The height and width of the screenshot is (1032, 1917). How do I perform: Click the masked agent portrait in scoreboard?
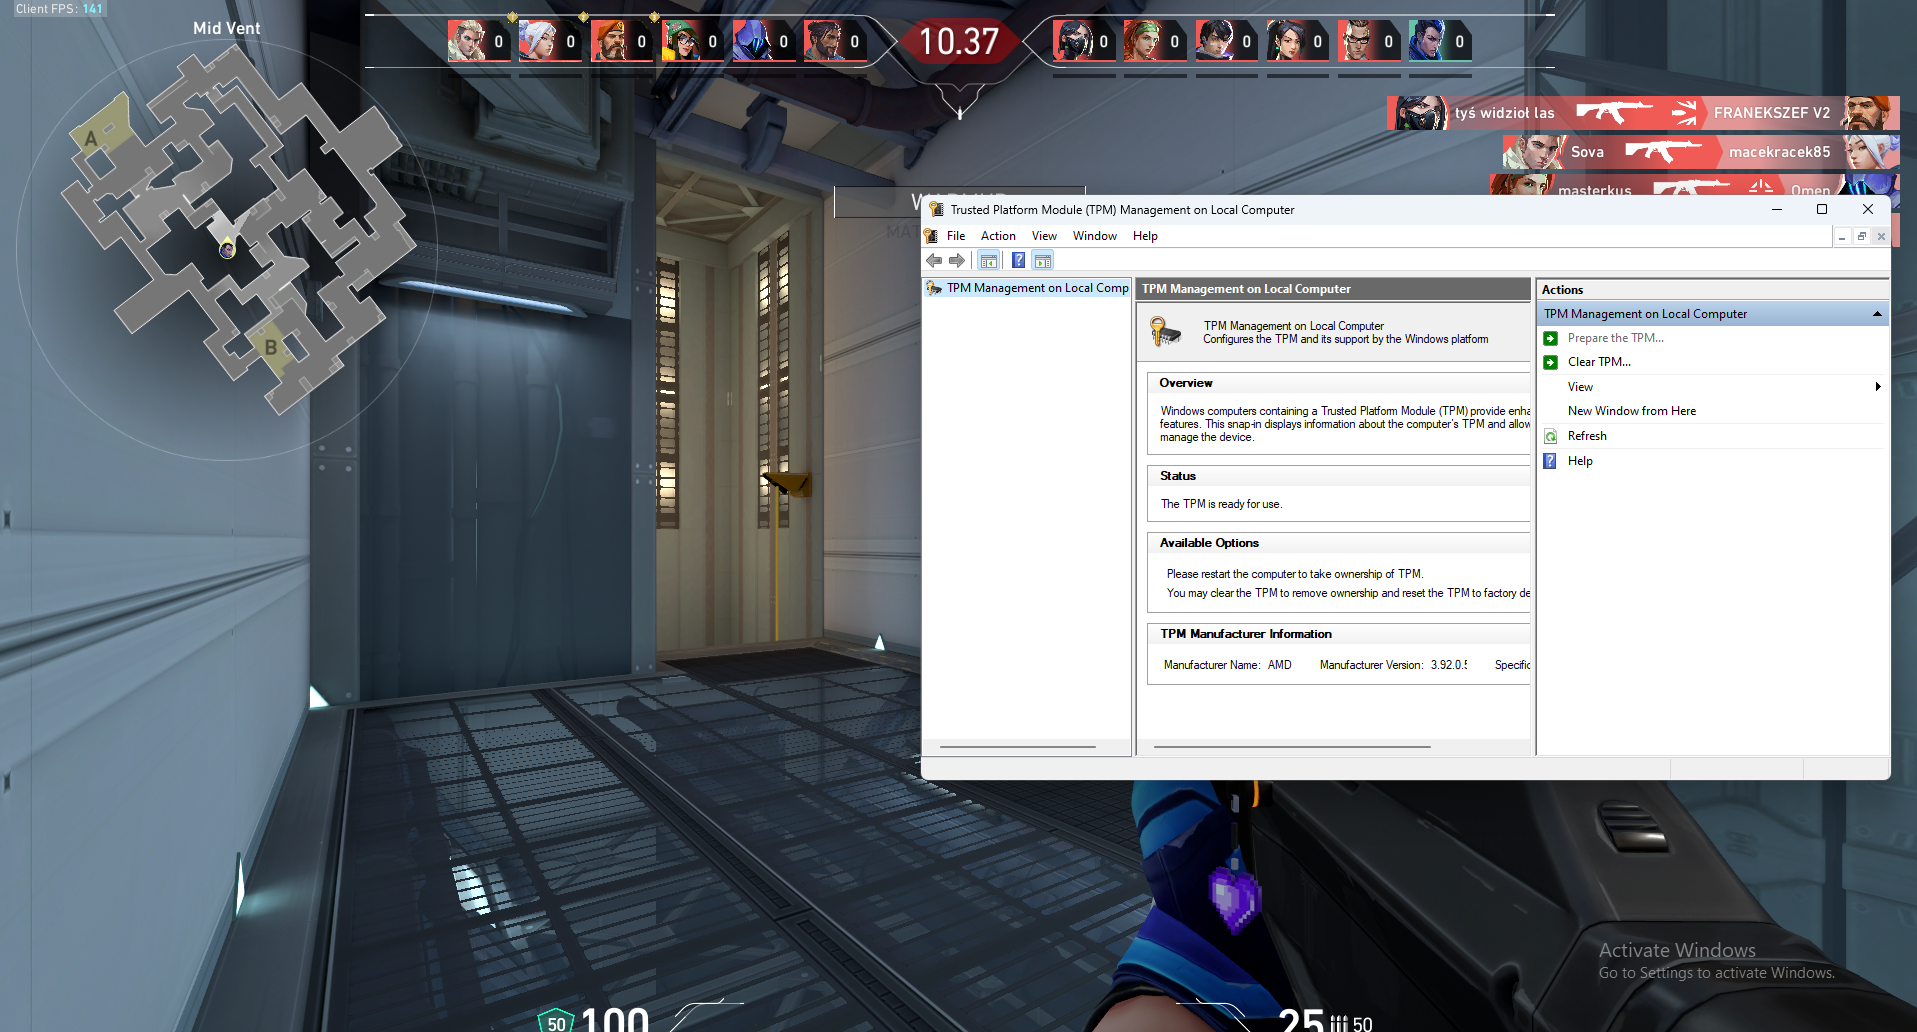(1072, 41)
